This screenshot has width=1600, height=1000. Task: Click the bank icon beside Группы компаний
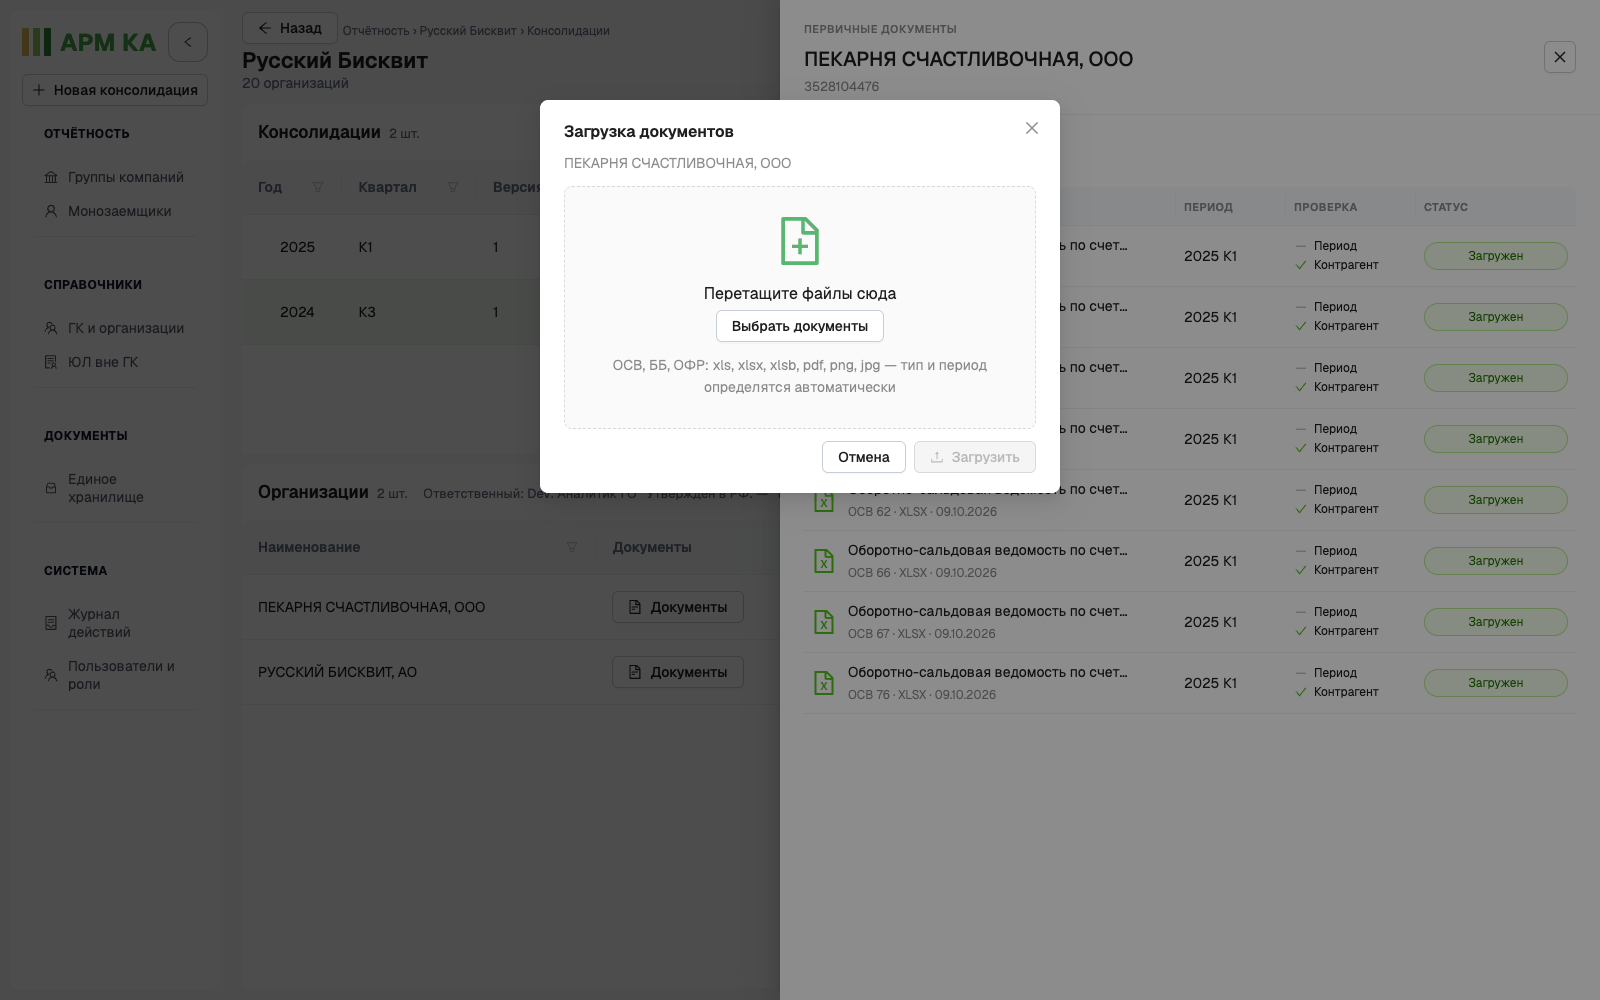[51, 177]
